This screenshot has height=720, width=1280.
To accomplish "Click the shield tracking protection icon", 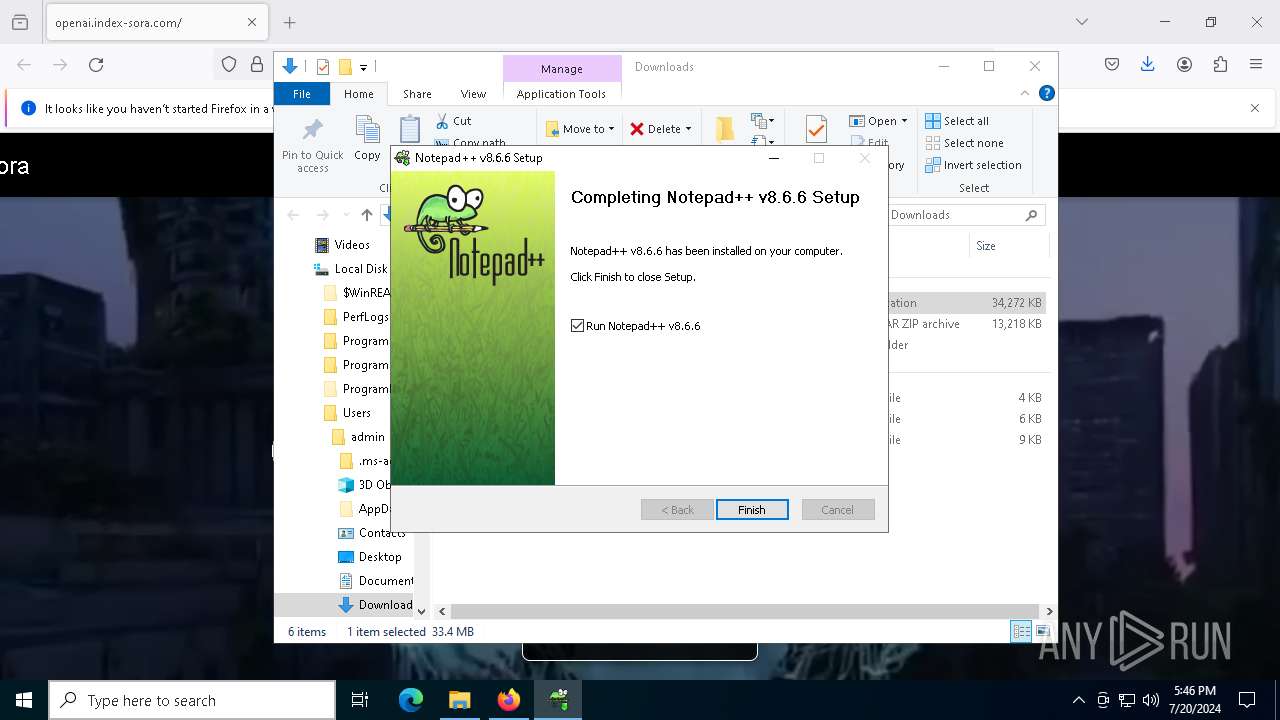I will coord(229,64).
